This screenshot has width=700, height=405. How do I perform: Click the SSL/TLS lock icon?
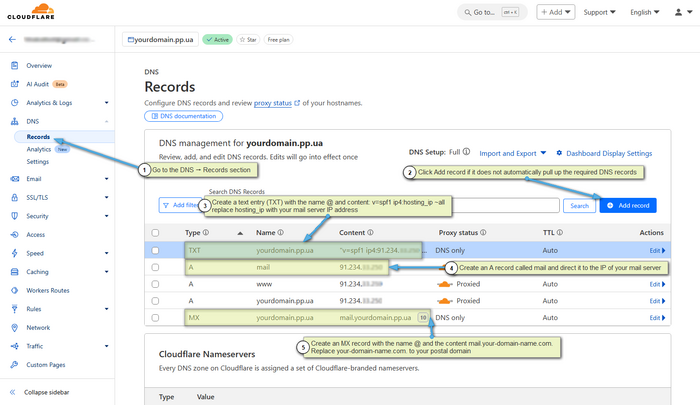(x=15, y=197)
